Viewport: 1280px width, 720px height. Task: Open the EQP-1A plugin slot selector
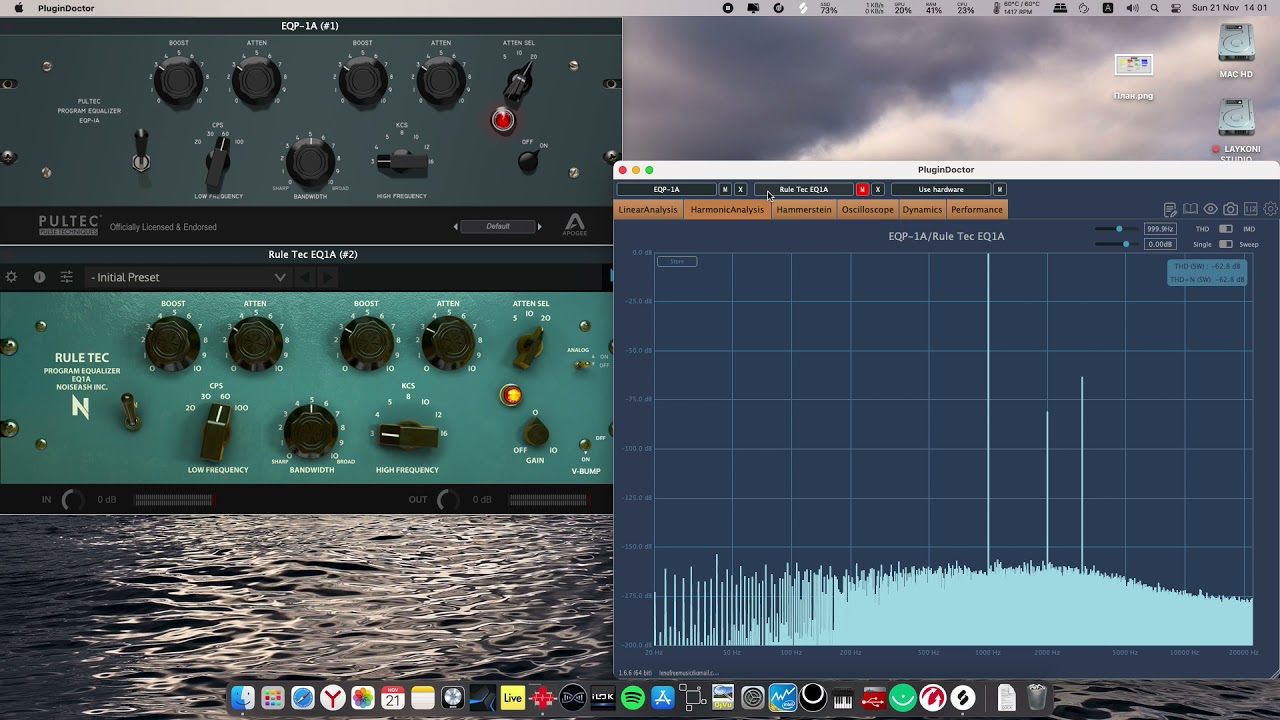coord(666,189)
